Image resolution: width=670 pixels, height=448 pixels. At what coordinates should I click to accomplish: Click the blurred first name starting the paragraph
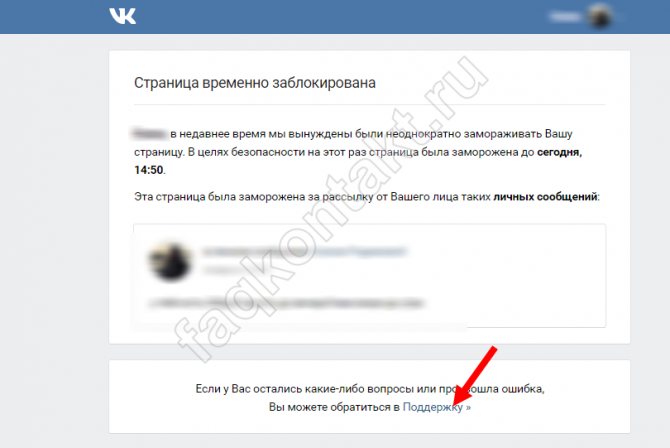coord(150,134)
